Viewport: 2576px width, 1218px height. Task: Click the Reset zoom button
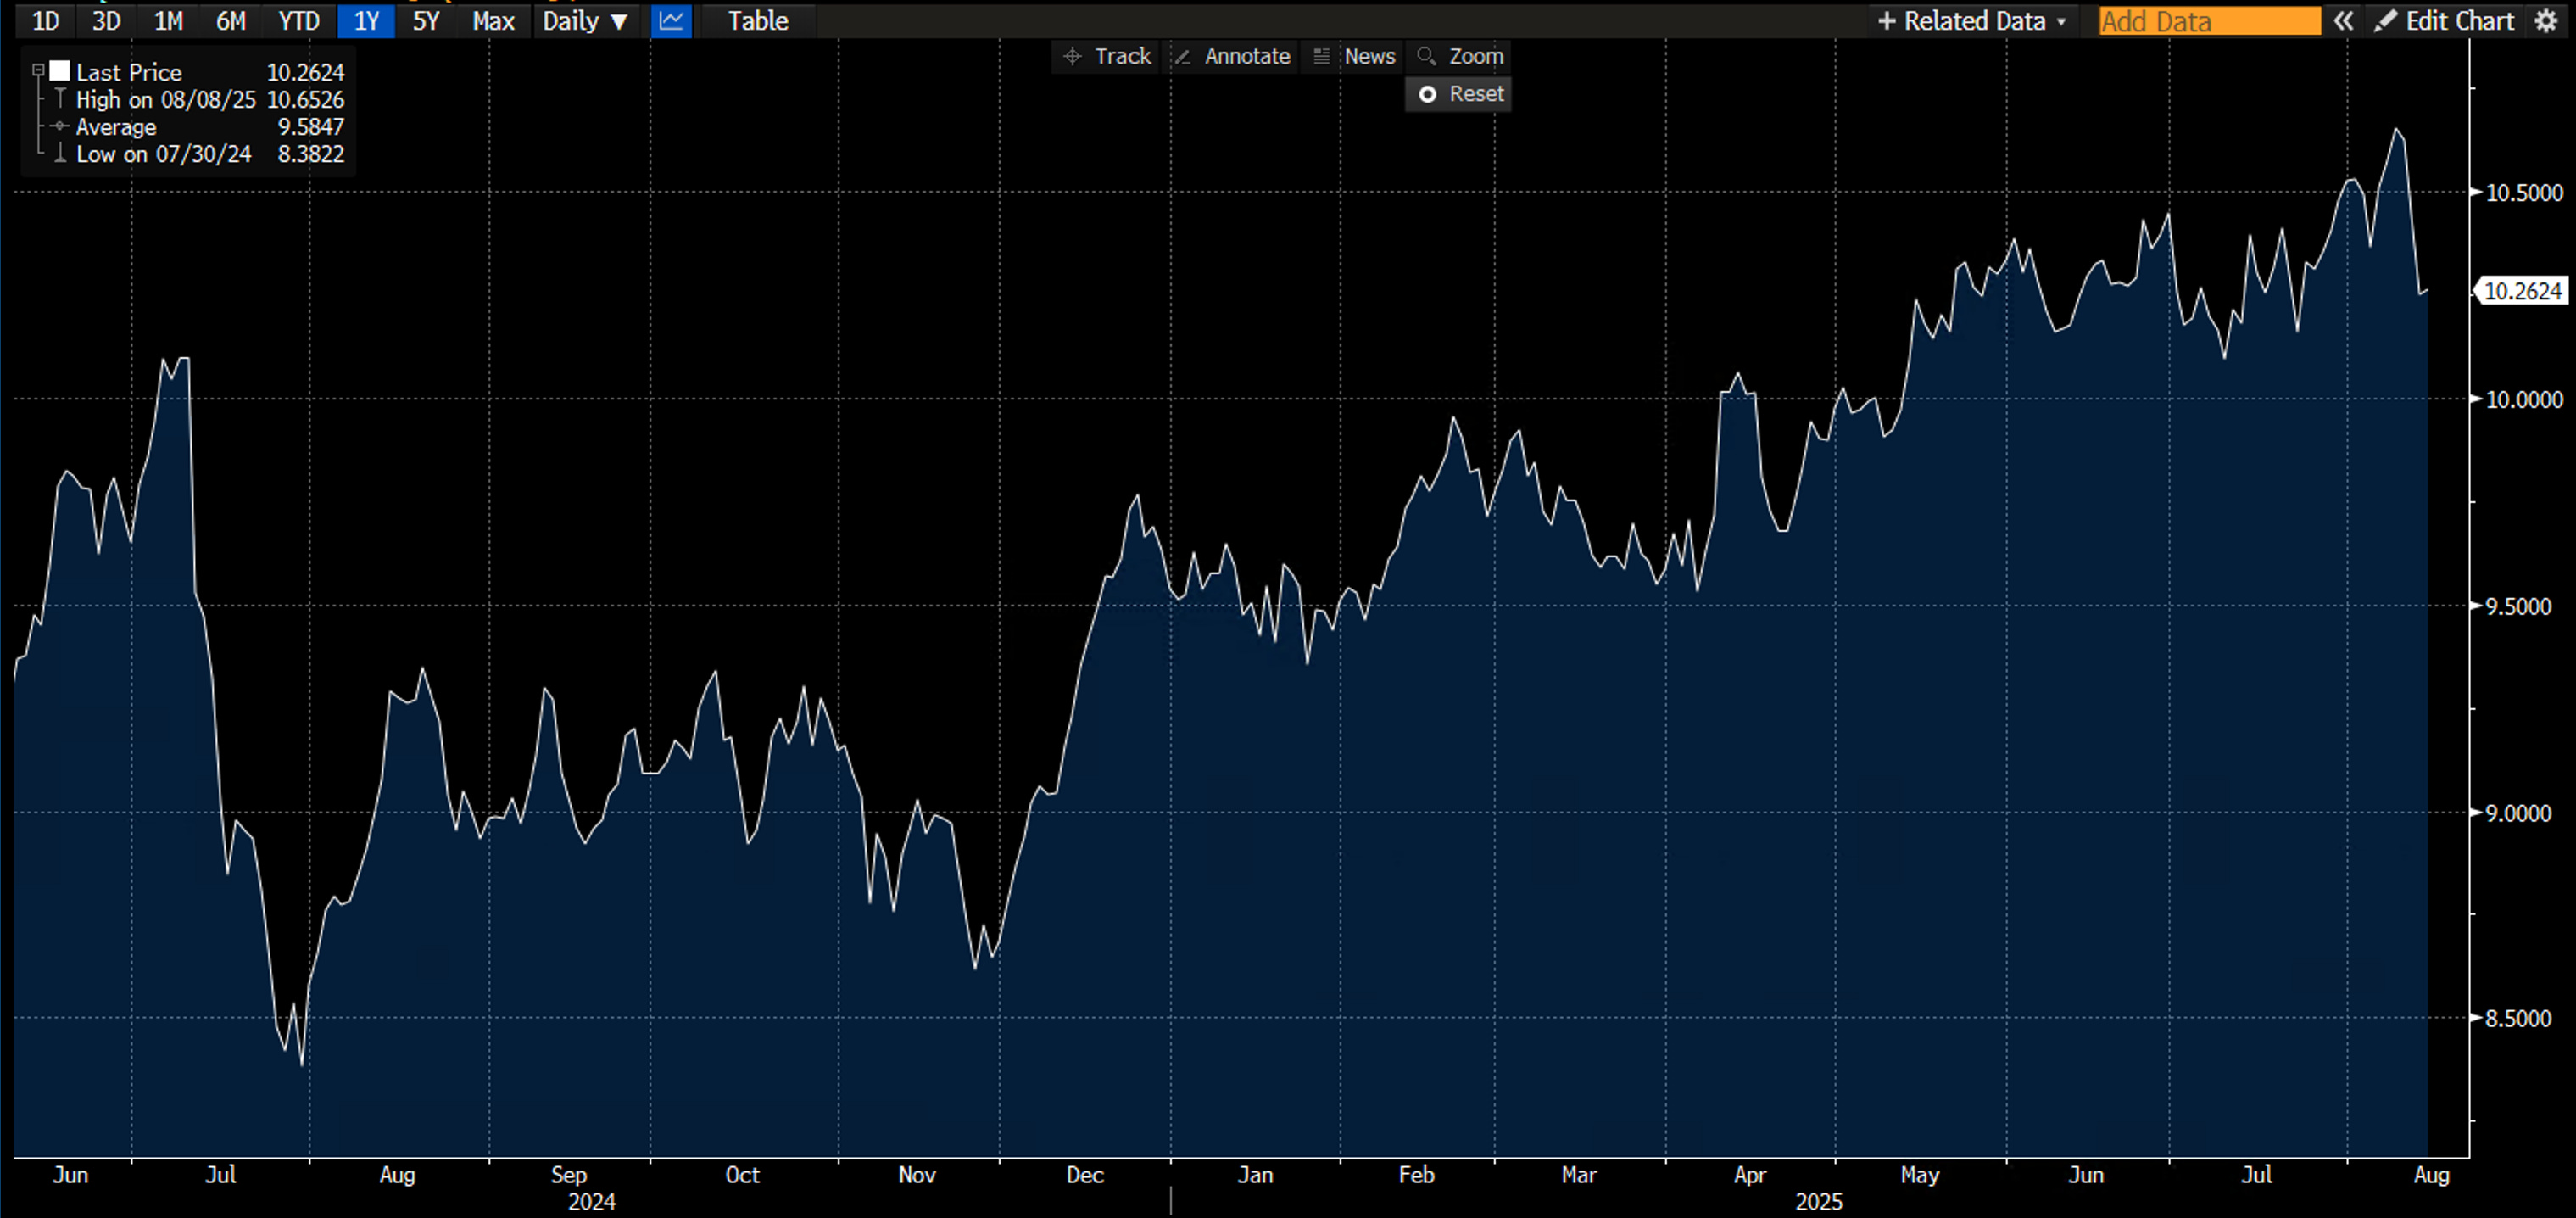(1459, 94)
